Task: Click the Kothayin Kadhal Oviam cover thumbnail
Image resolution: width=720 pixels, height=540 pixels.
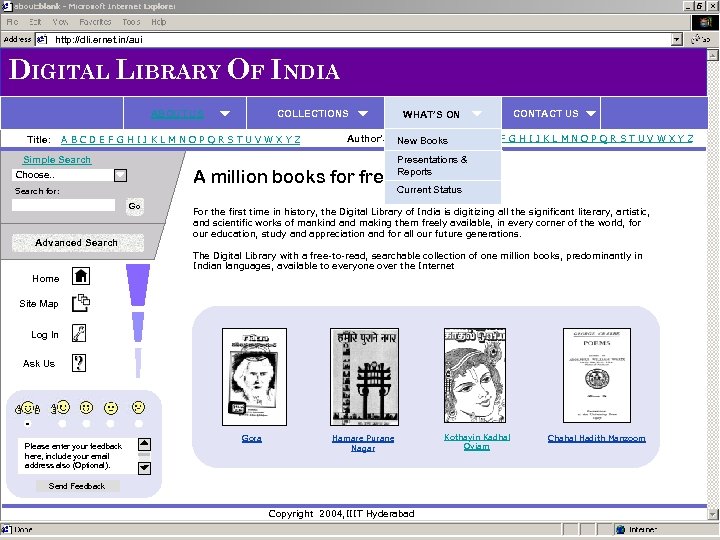Action: (x=475, y=376)
